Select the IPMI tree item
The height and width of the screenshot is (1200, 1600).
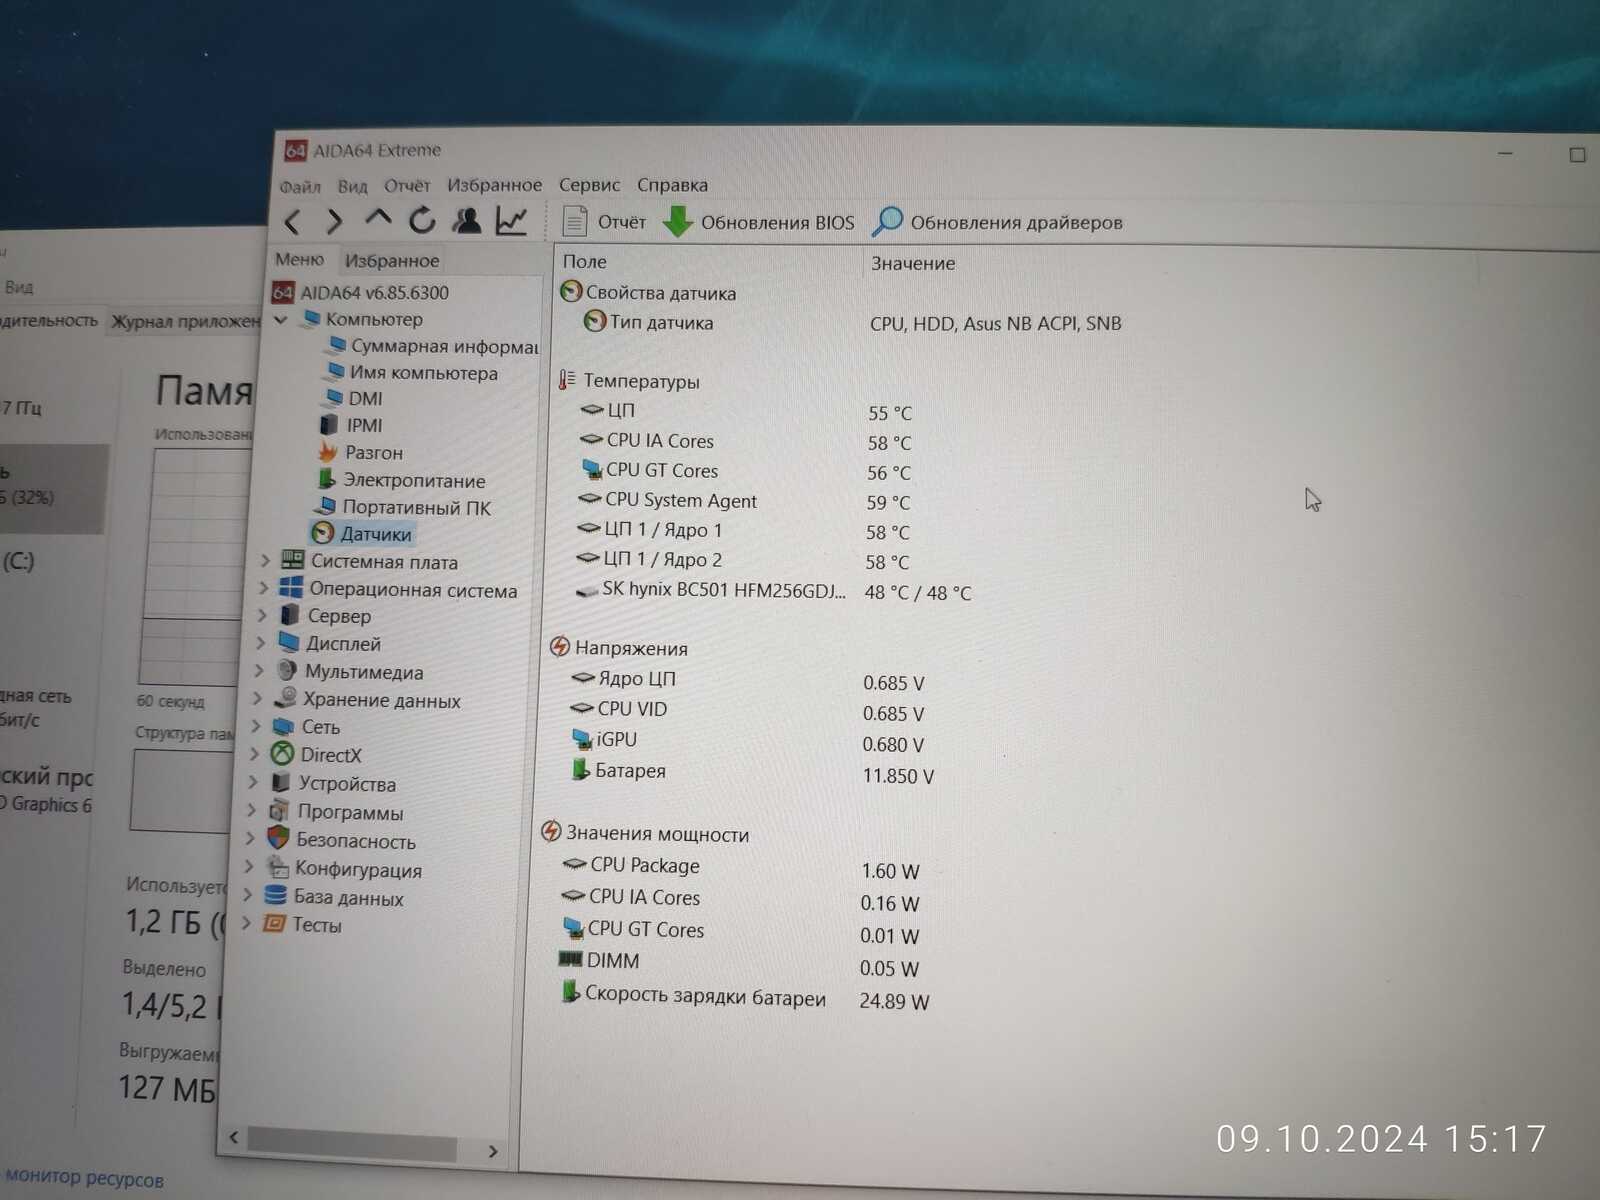[351, 425]
